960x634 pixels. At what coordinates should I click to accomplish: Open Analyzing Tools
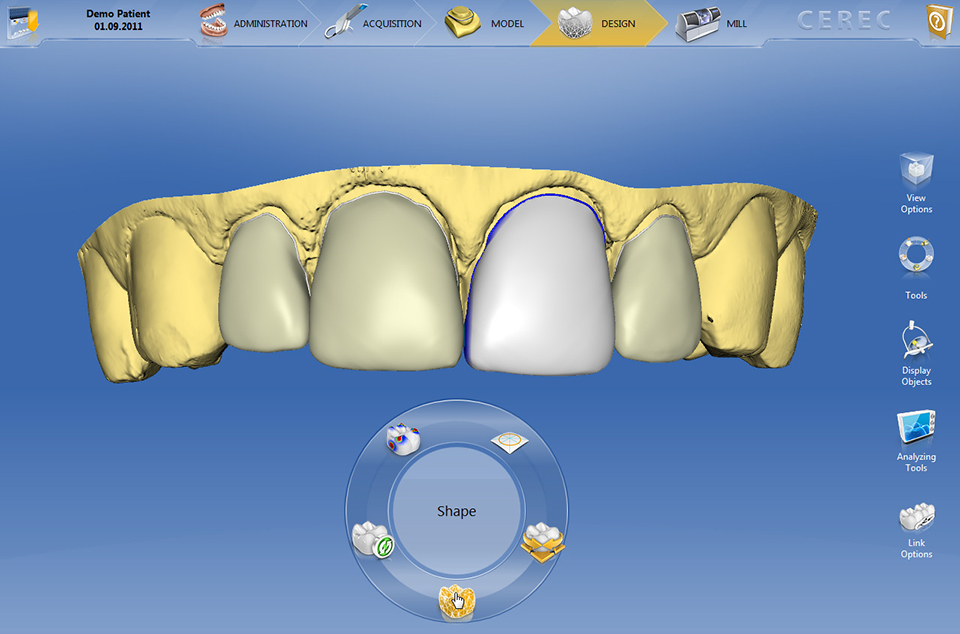coord(916,441)
